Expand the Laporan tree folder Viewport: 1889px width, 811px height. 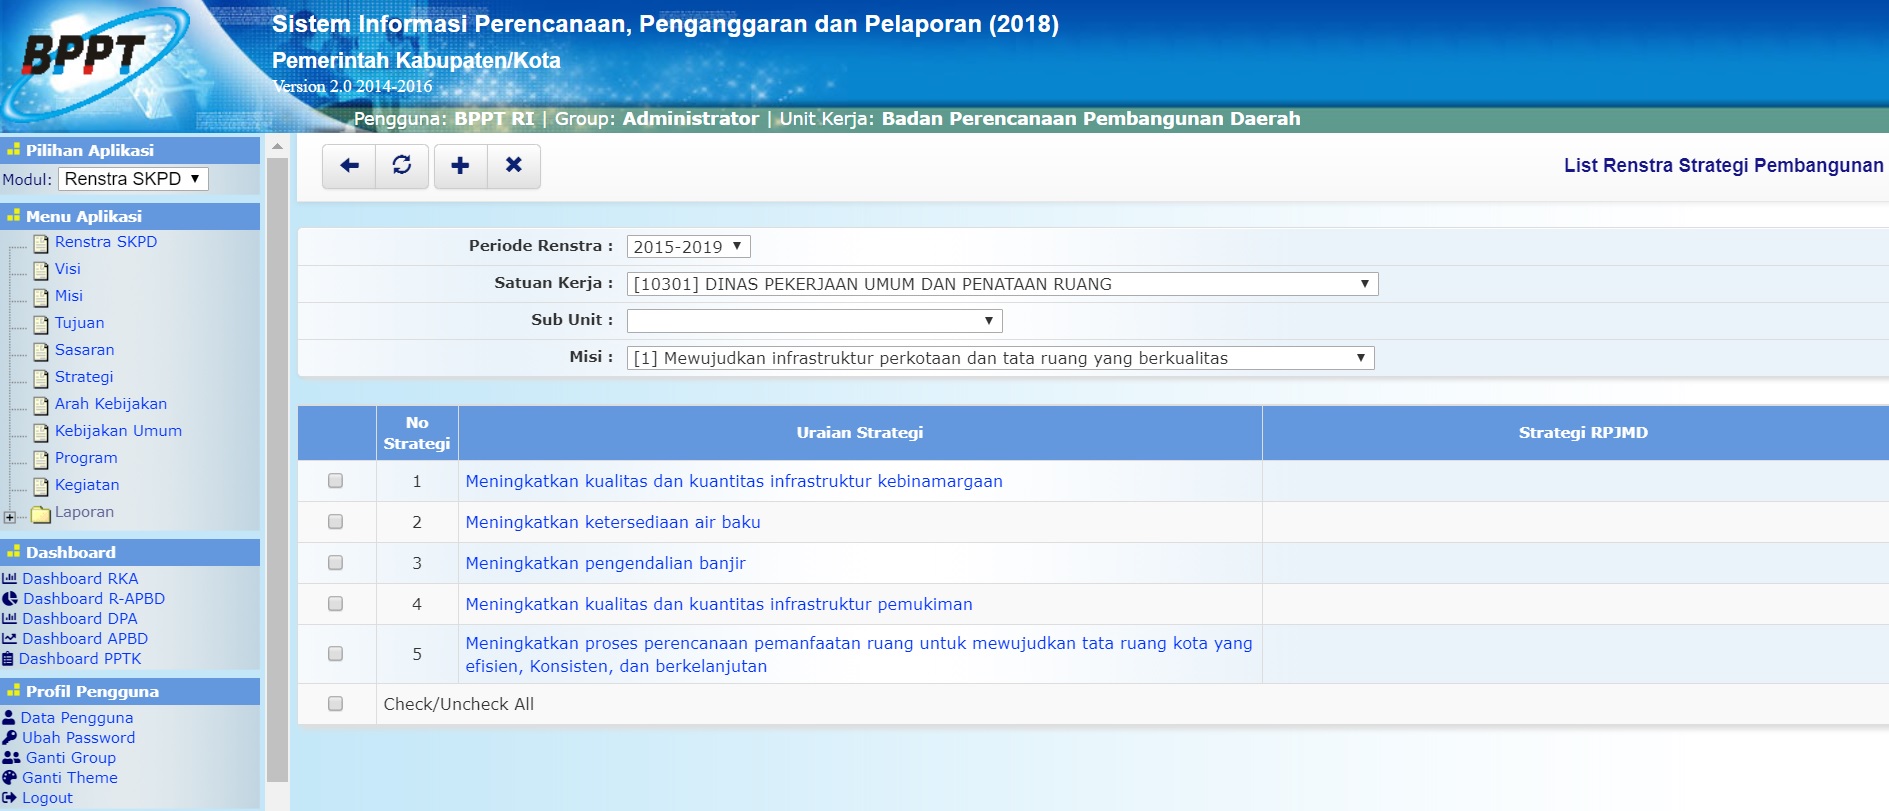point(10,517)
